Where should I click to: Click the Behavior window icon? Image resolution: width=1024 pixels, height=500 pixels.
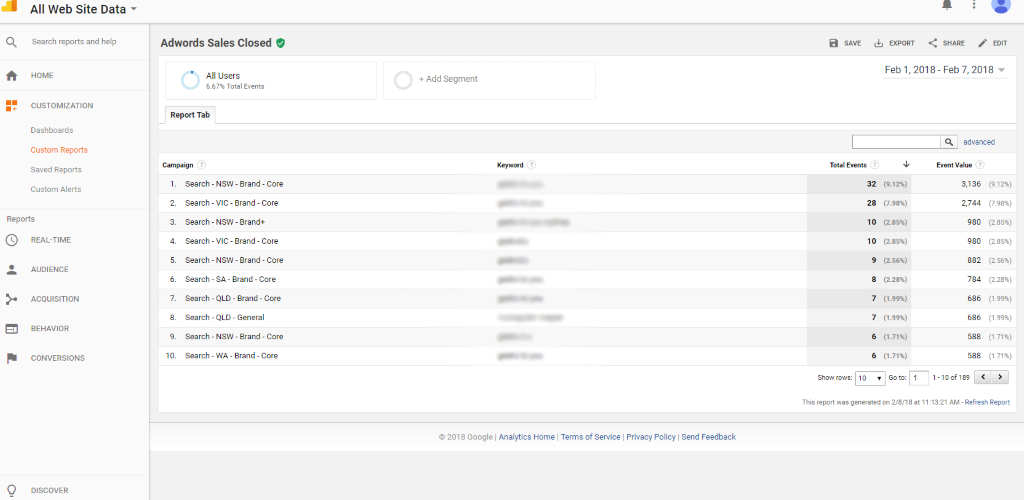11,329
